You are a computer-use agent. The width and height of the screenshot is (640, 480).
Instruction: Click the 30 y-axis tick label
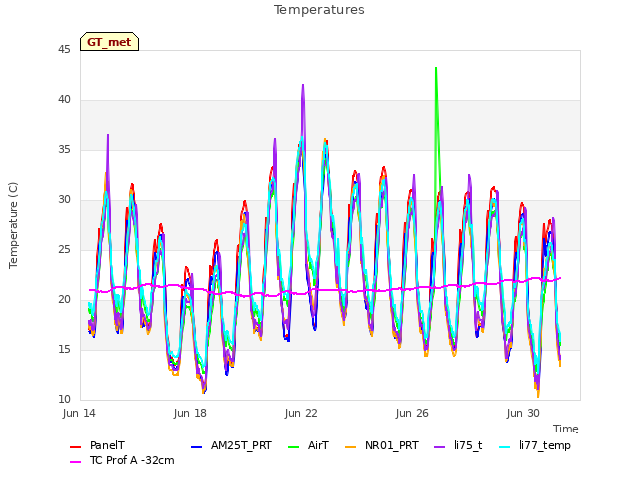[x=64, y=200]
